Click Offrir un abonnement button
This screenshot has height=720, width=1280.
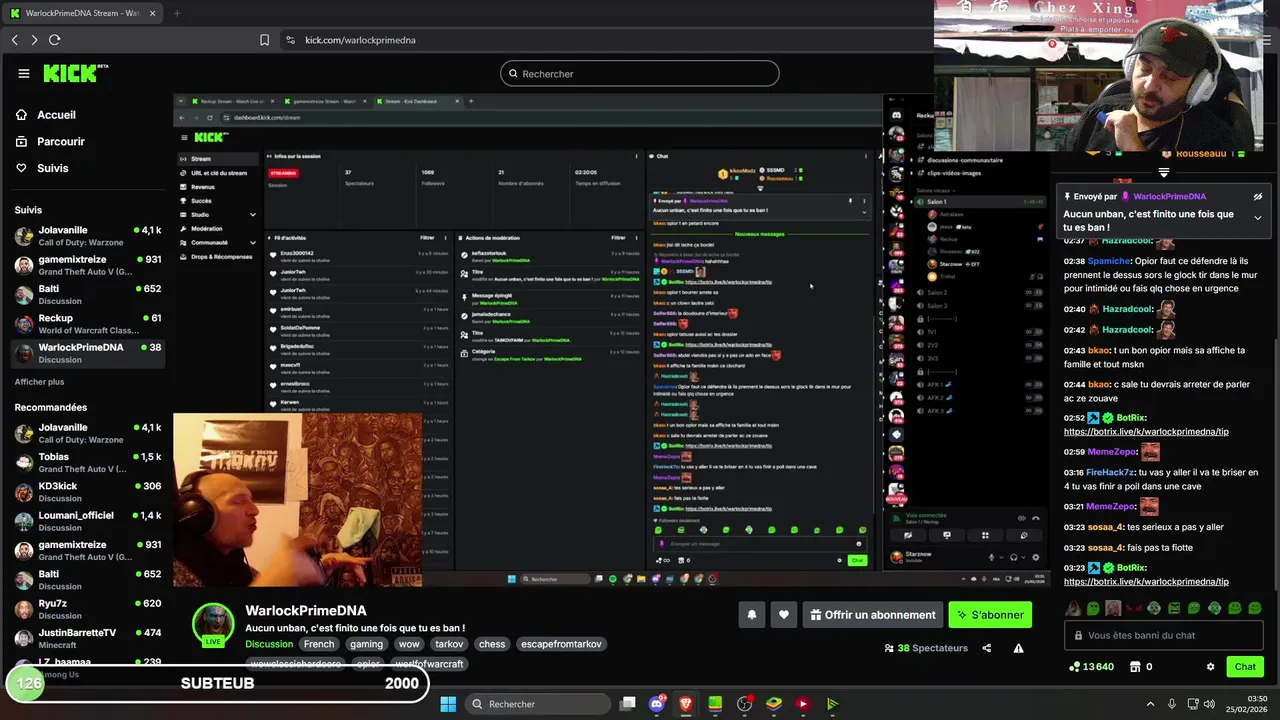pyautogui.click(x=872, y=615)
